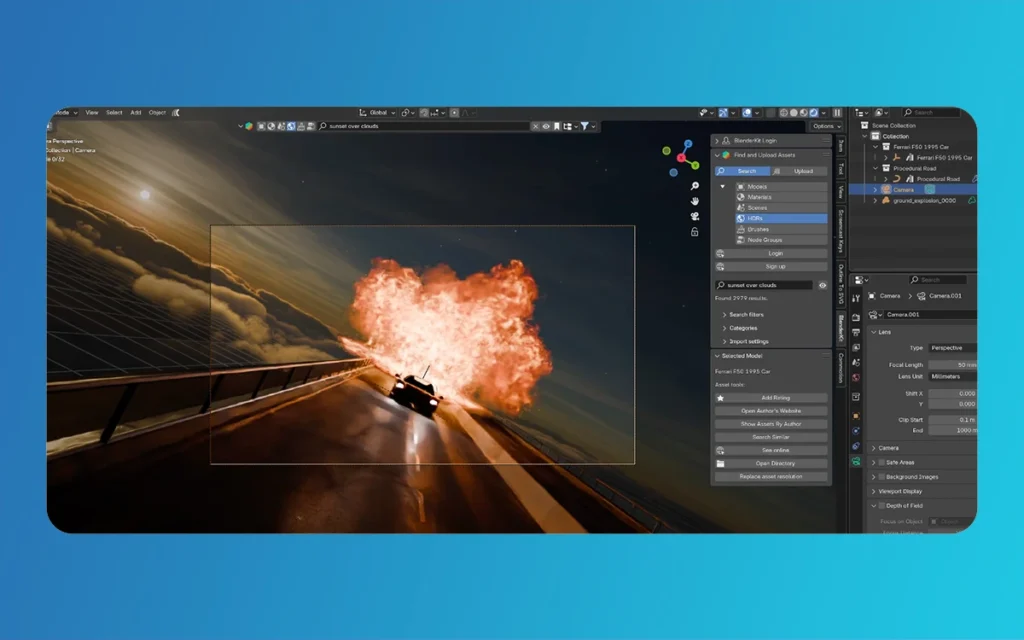1024x640 pixels.
Task: Open the Render properties tab icon
Action: [x=856, y=317]
